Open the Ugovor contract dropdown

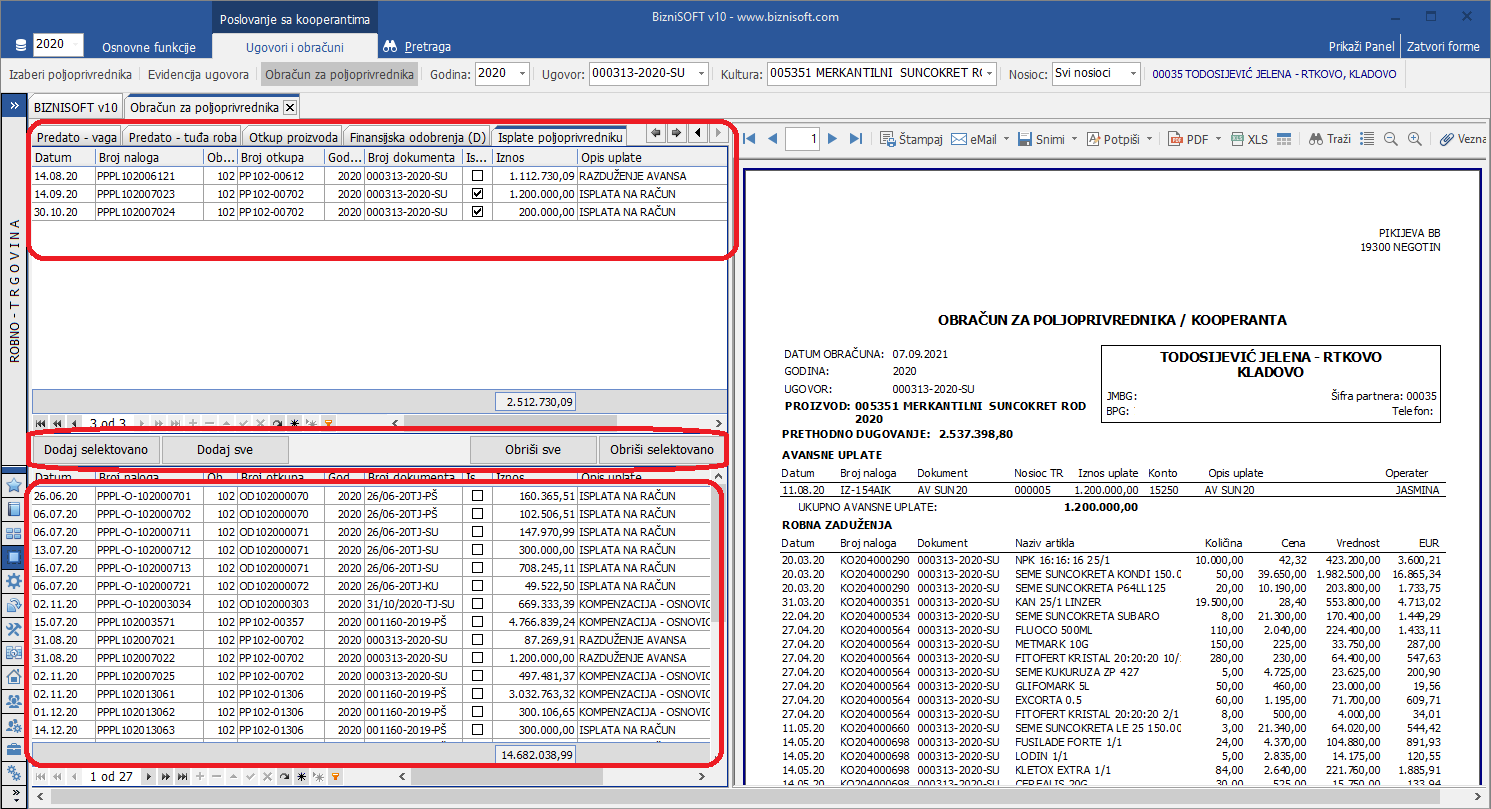click(x=700, y=74)
